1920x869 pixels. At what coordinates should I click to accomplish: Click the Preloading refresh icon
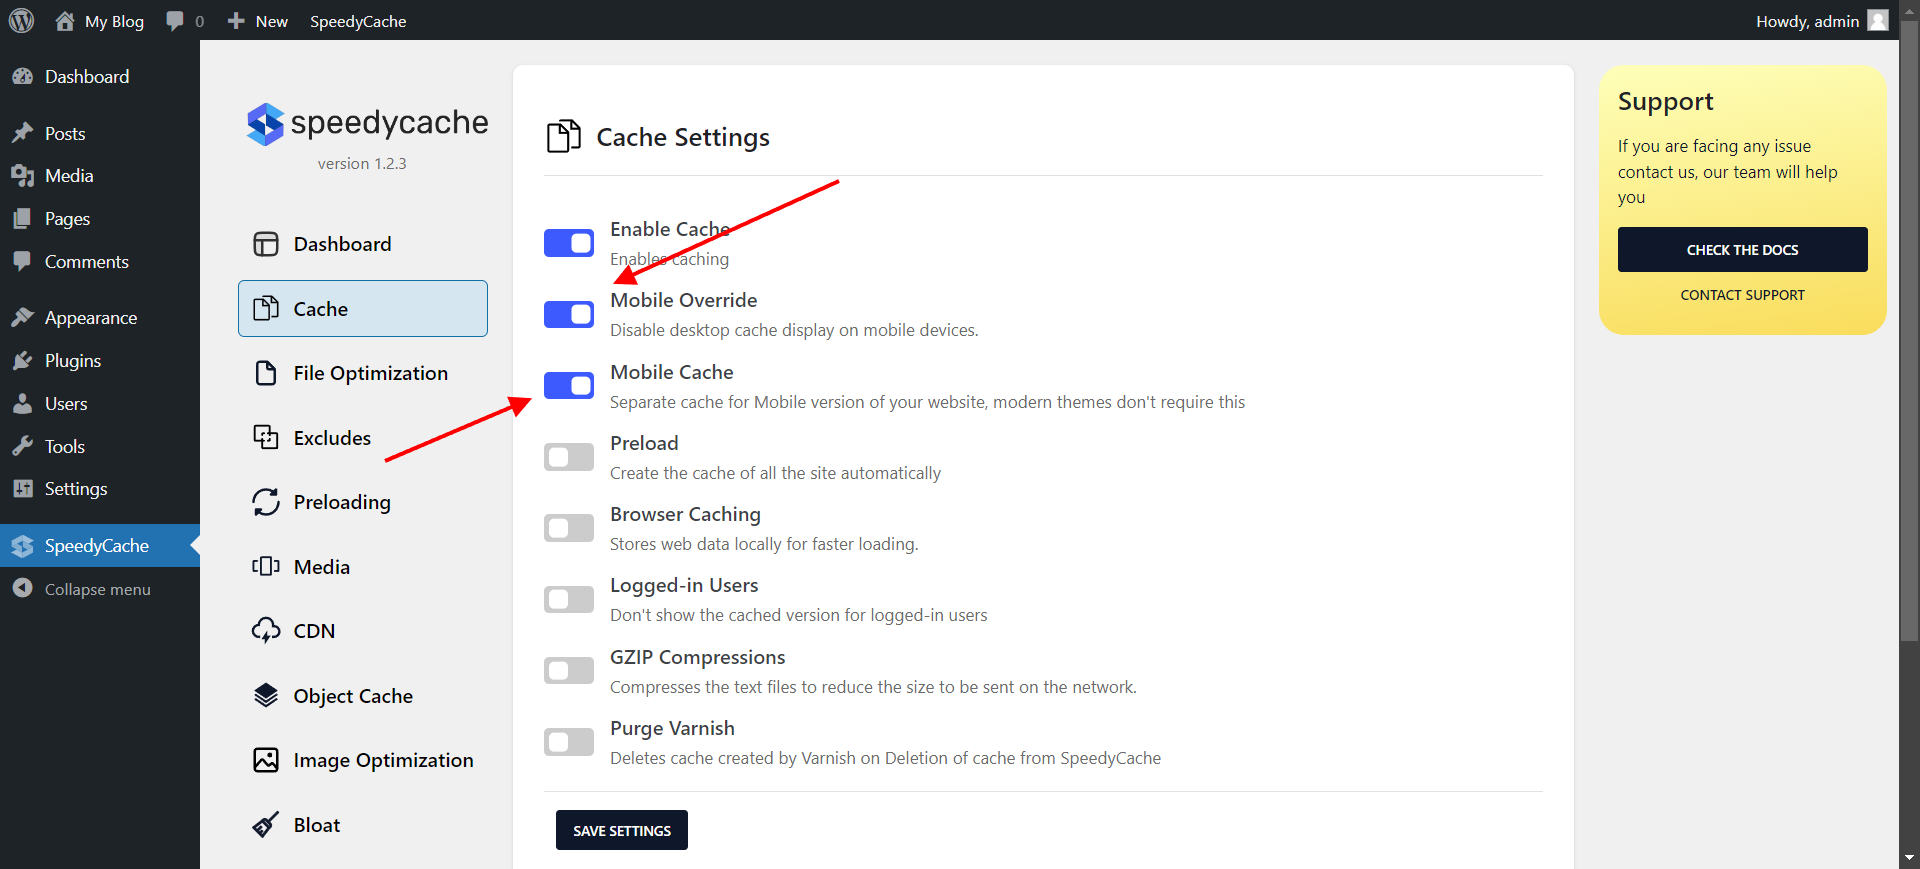tap(266, 502)
